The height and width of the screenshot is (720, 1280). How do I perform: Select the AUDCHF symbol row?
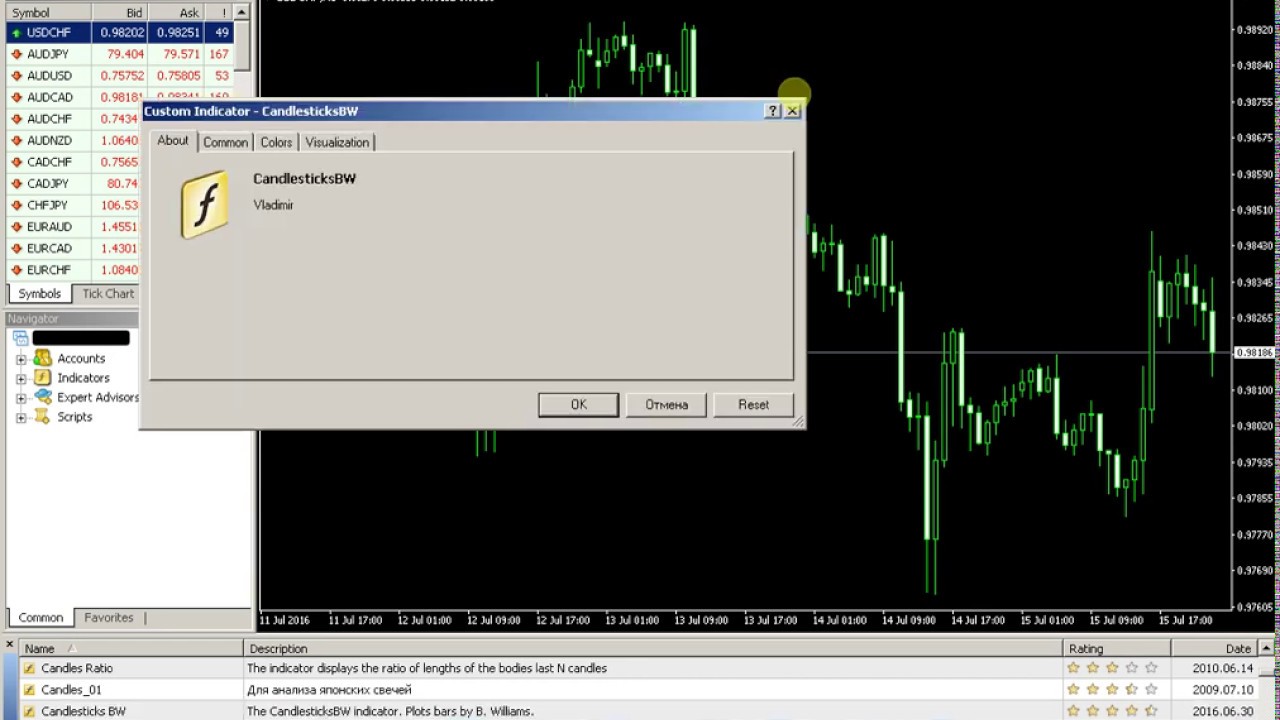click(74, 119)
